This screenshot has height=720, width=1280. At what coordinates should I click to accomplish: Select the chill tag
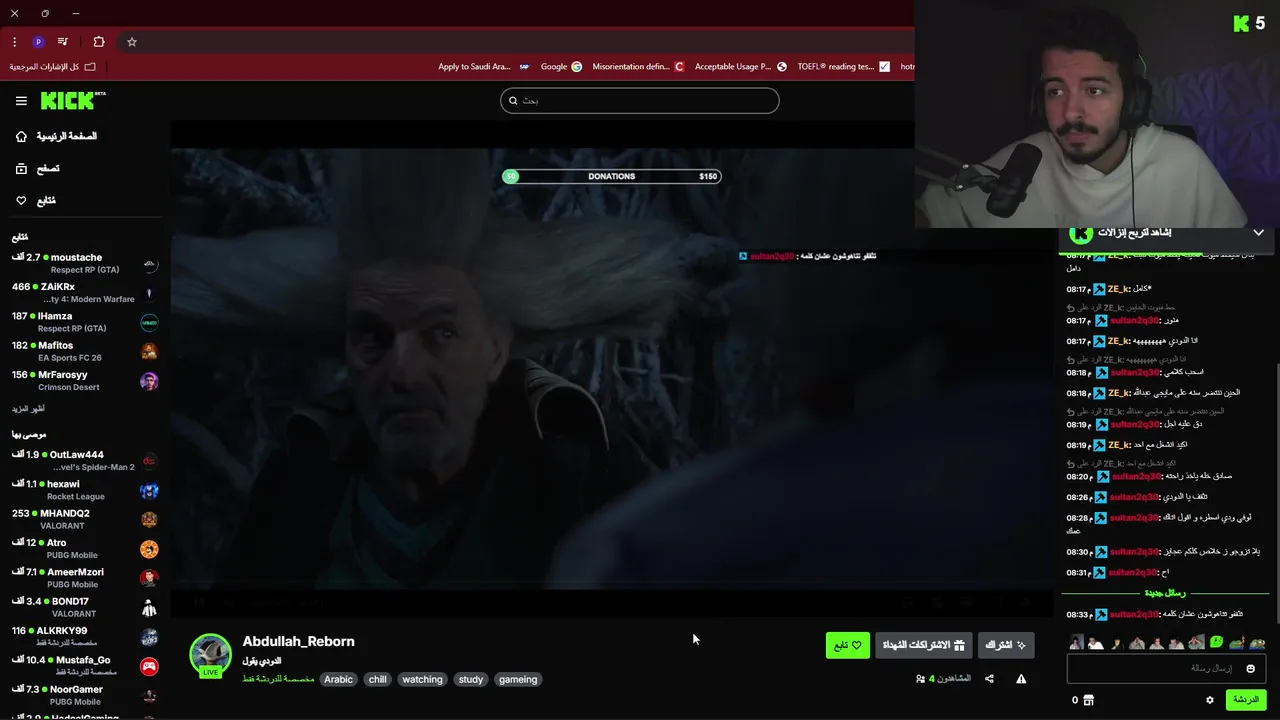[x=377, y=679]
